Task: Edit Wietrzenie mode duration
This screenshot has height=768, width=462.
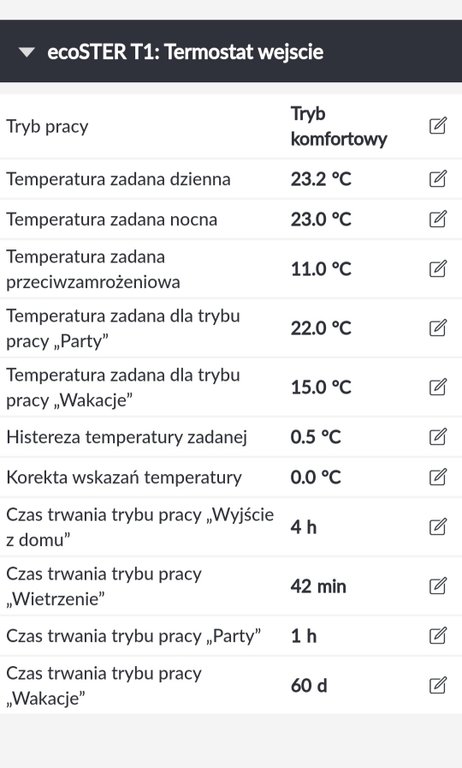Action: pos(438,586)
